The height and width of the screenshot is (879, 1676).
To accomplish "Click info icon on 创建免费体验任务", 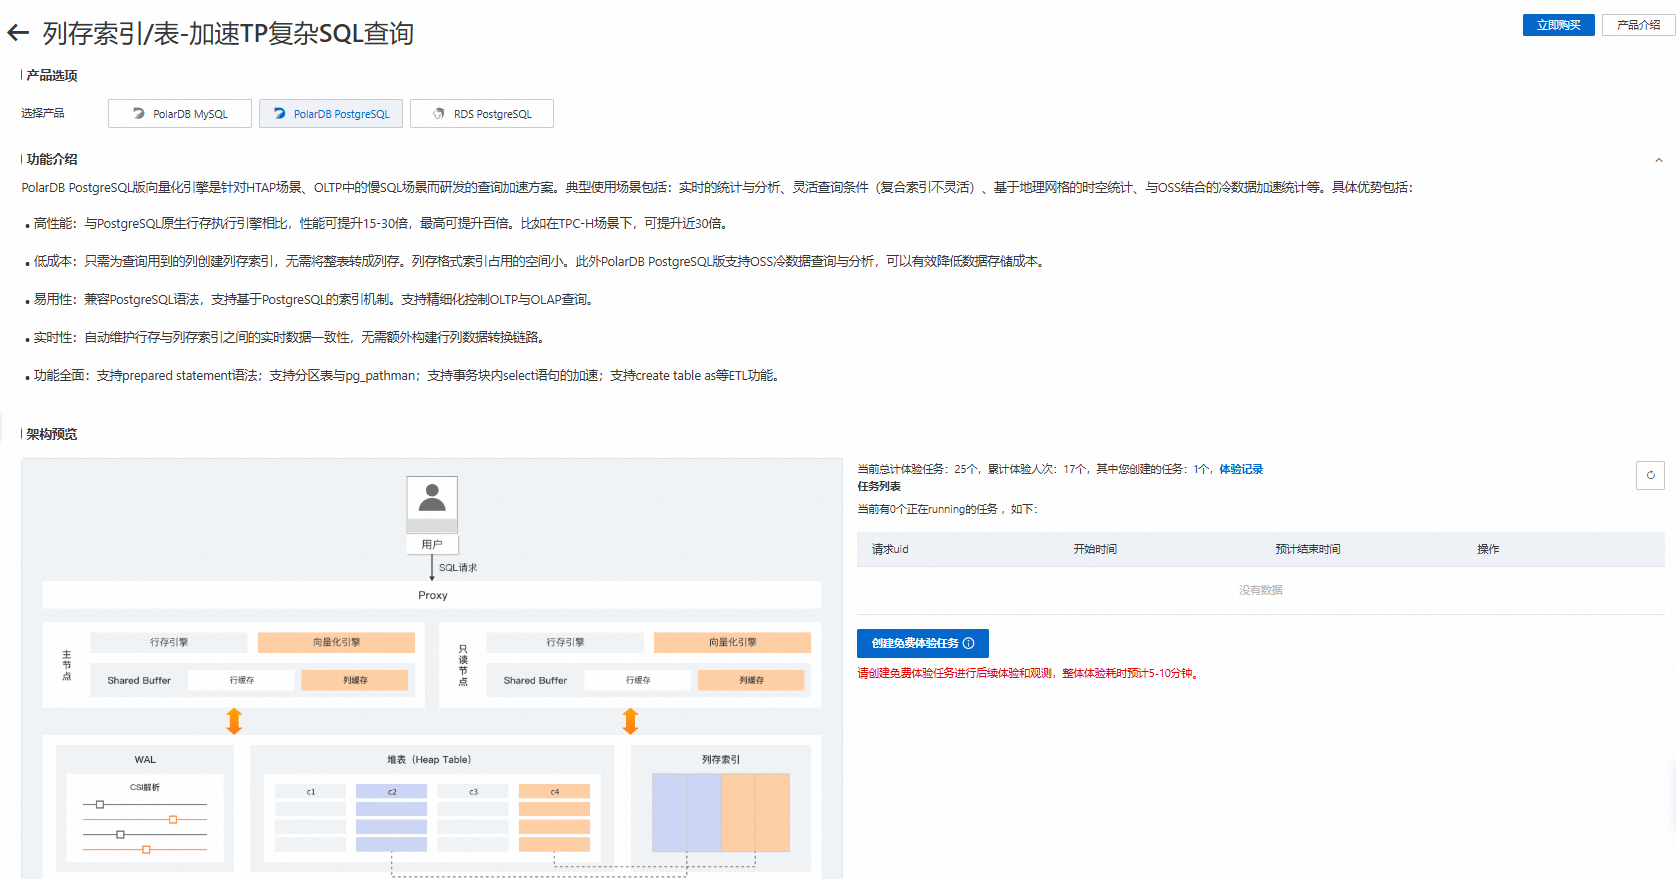I will tap(968, 643).
